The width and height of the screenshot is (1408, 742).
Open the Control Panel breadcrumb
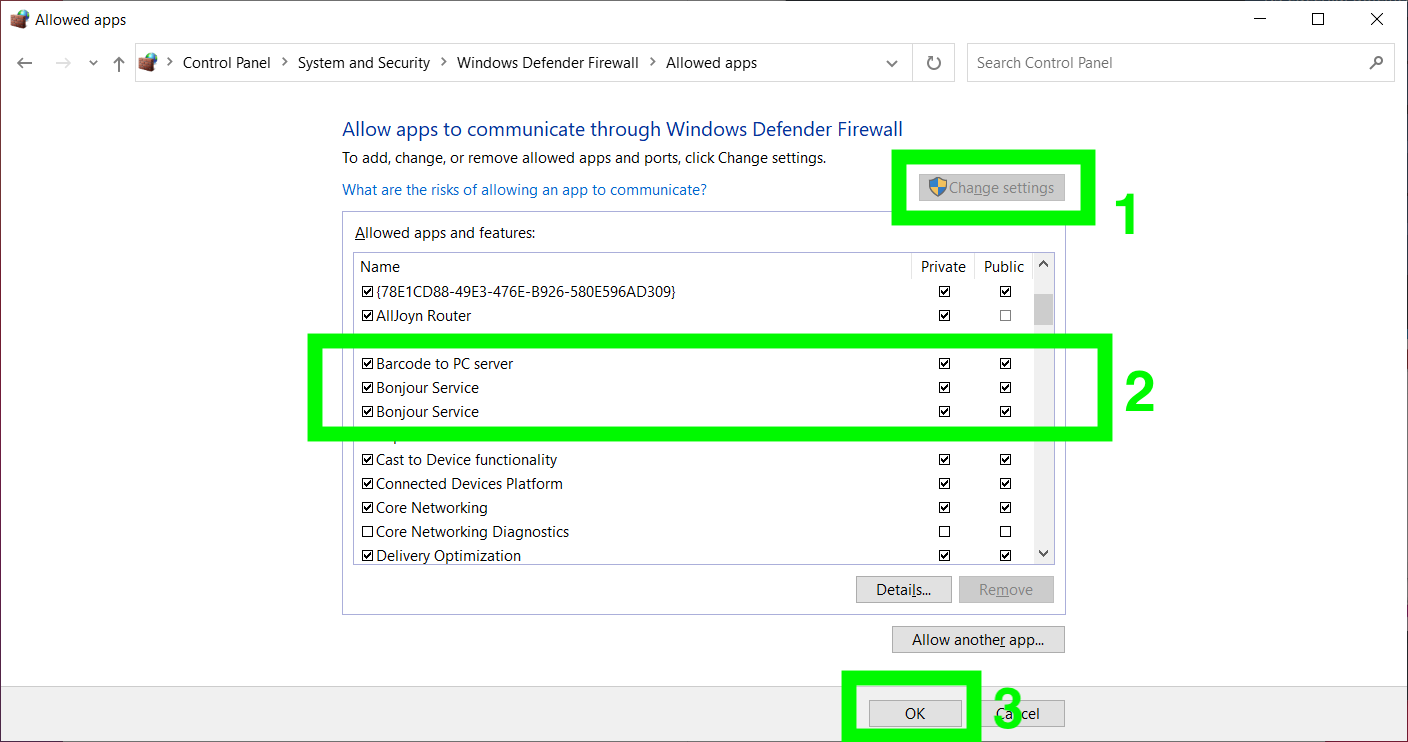(227, 62)
